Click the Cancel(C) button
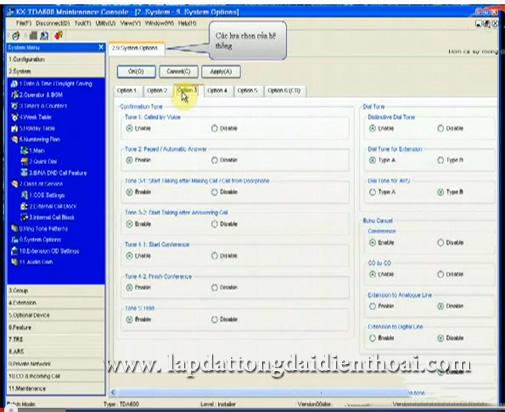The width and height of the screenshot is (505, 412). click(178, 72)
